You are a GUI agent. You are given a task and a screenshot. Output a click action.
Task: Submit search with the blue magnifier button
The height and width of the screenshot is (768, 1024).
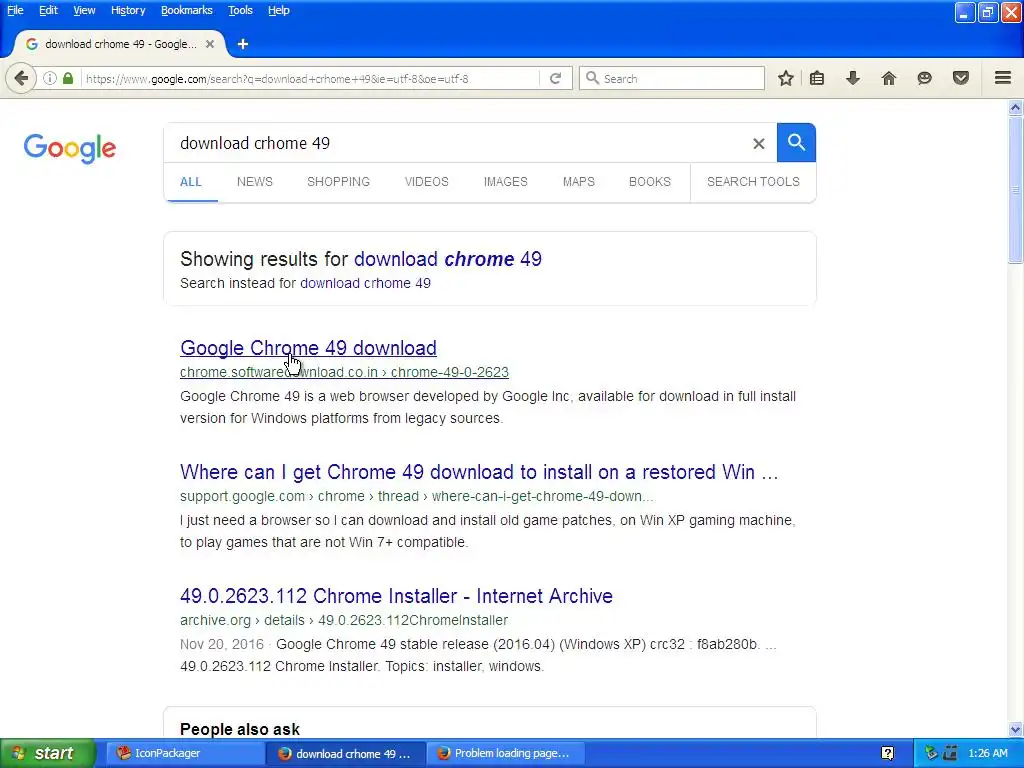tap(796, 142)
